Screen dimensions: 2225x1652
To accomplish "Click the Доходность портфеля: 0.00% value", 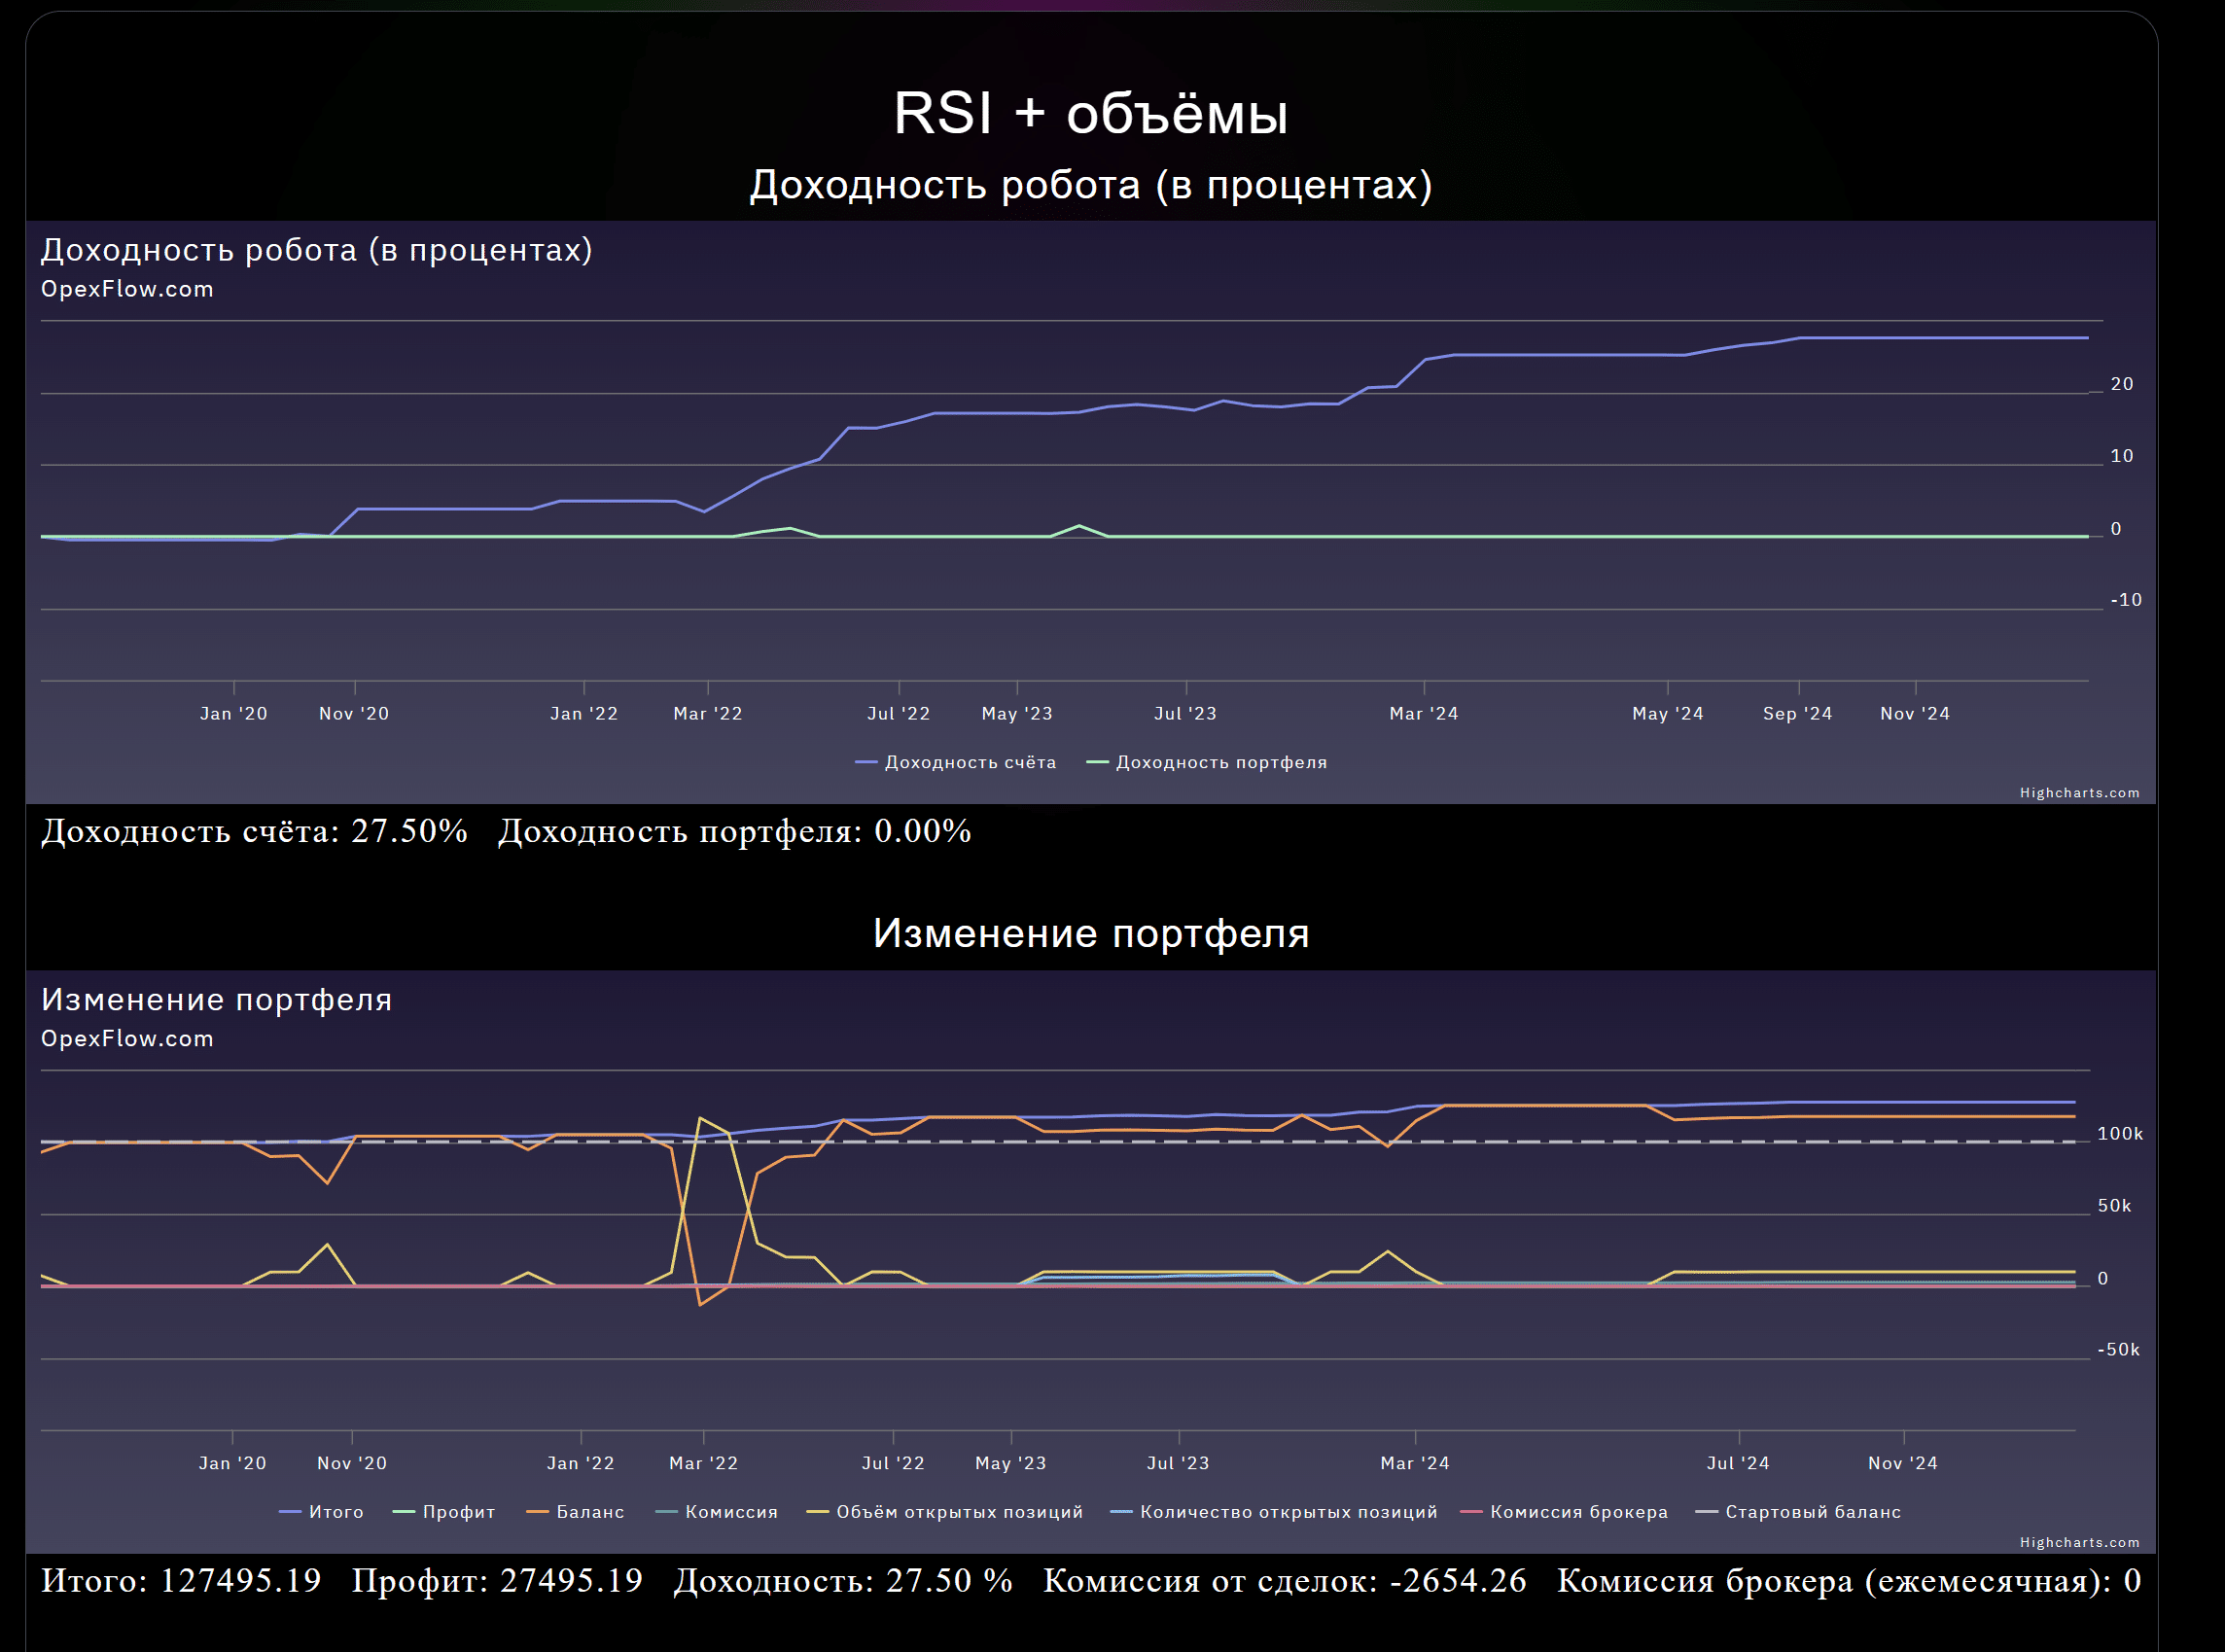I will click(x=735, y=831).
